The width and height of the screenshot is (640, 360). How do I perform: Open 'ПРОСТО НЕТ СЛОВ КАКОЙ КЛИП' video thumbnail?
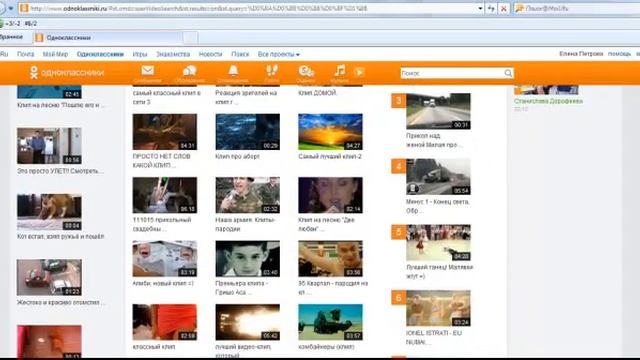point(164,132)
